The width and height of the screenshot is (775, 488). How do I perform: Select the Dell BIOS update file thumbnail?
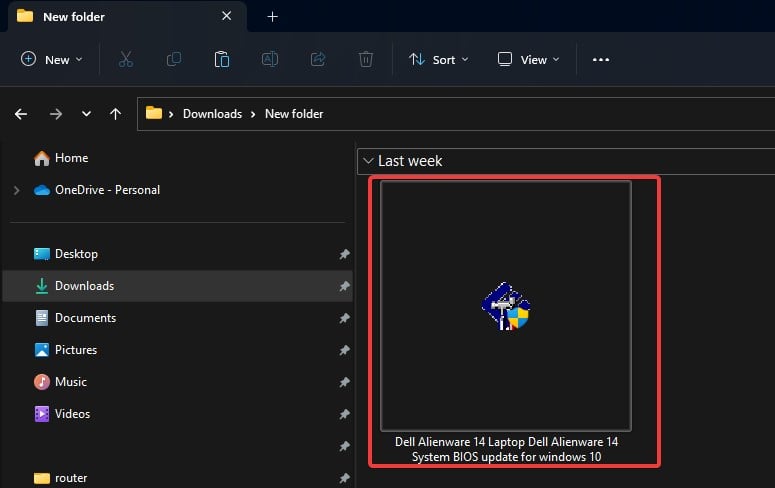pyautogui.click(x=506, y=306)
